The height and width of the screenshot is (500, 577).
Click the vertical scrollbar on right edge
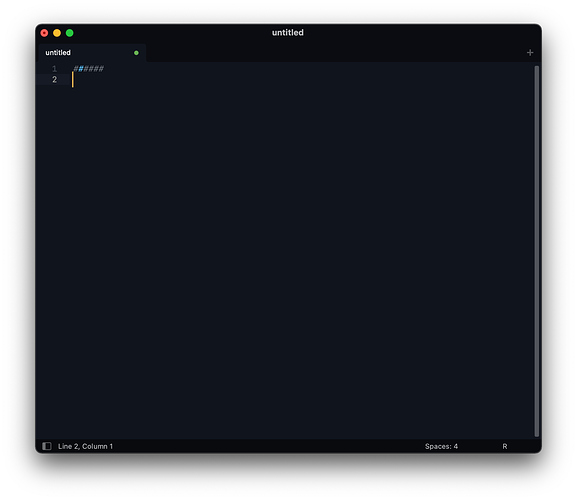click(x=536, y=251)
